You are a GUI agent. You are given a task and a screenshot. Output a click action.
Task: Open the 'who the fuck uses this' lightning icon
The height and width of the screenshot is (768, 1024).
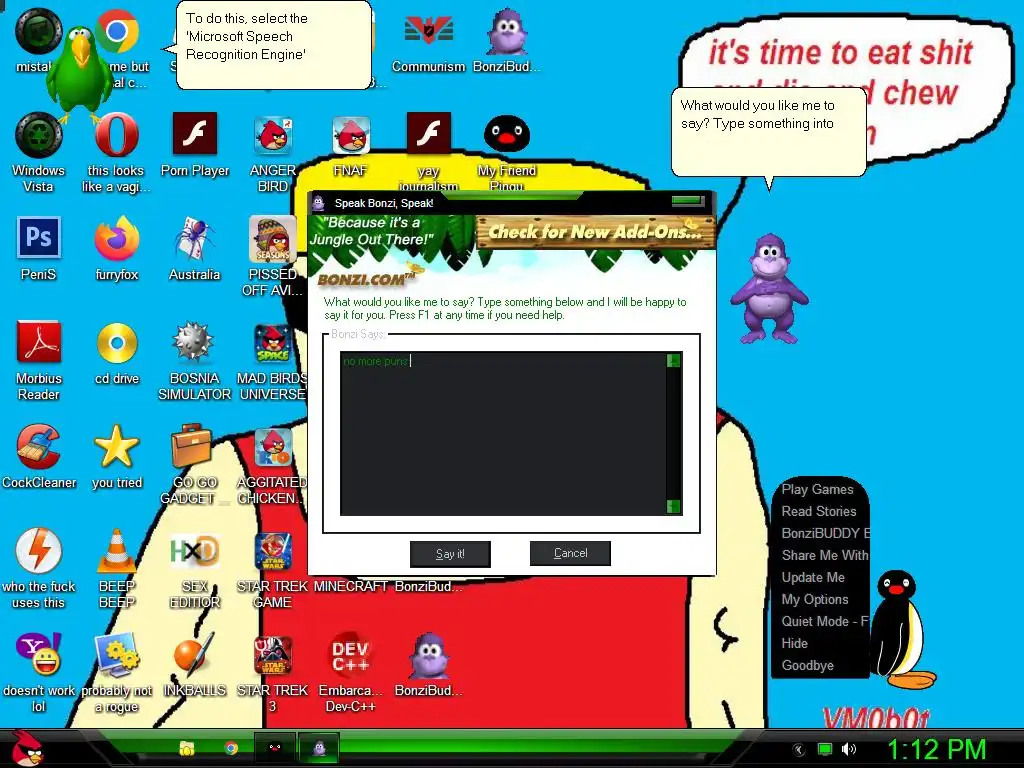[x=39, y=551]
